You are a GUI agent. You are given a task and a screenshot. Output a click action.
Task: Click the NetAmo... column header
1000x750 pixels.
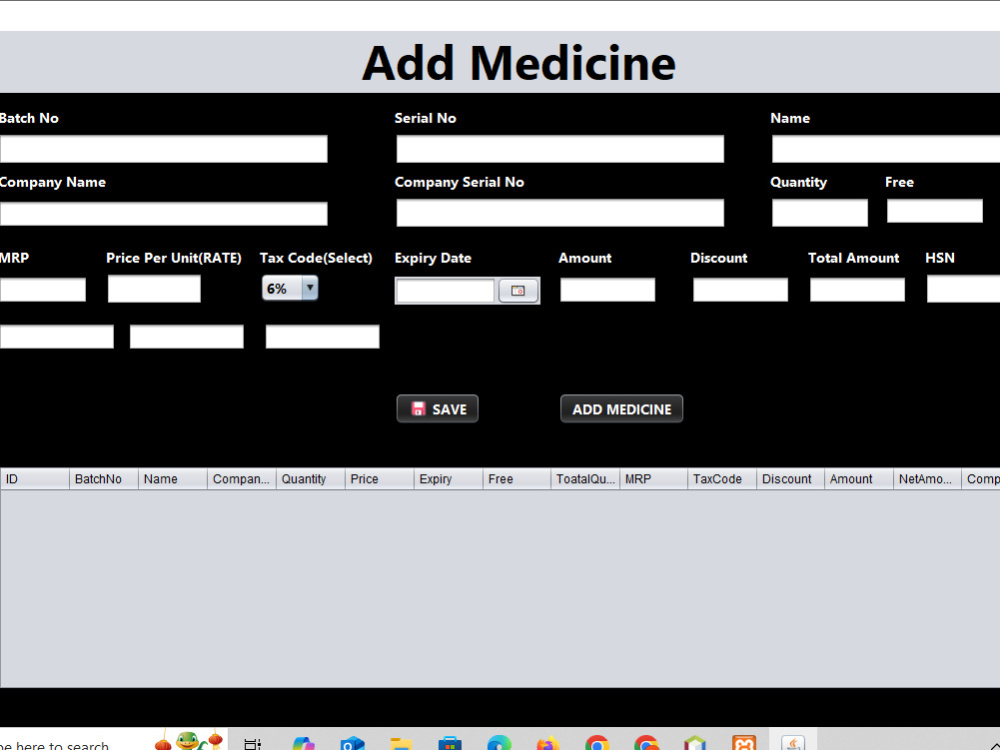point(927,479)
